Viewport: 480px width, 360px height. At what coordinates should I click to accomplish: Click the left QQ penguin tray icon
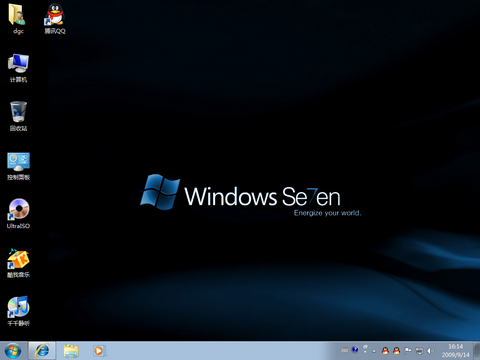coord(385,351)
